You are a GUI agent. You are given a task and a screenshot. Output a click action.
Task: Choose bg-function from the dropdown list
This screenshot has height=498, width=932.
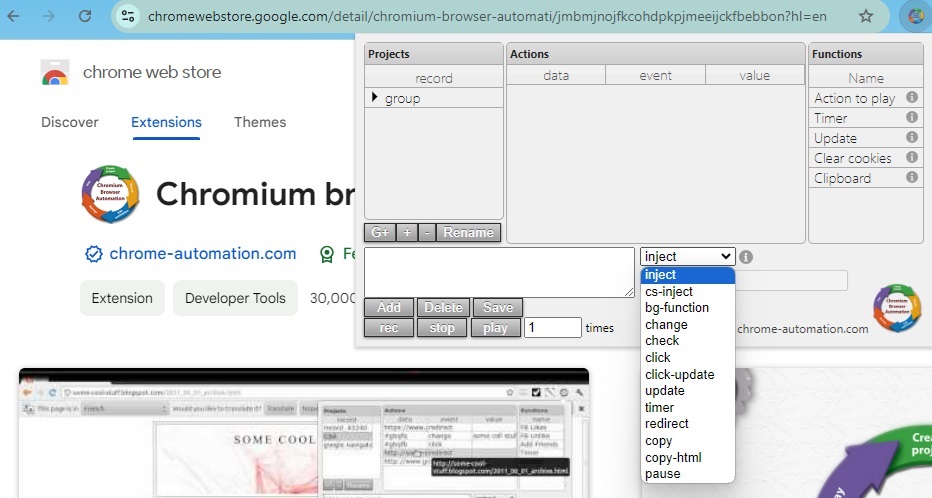(x=688, y=308)
